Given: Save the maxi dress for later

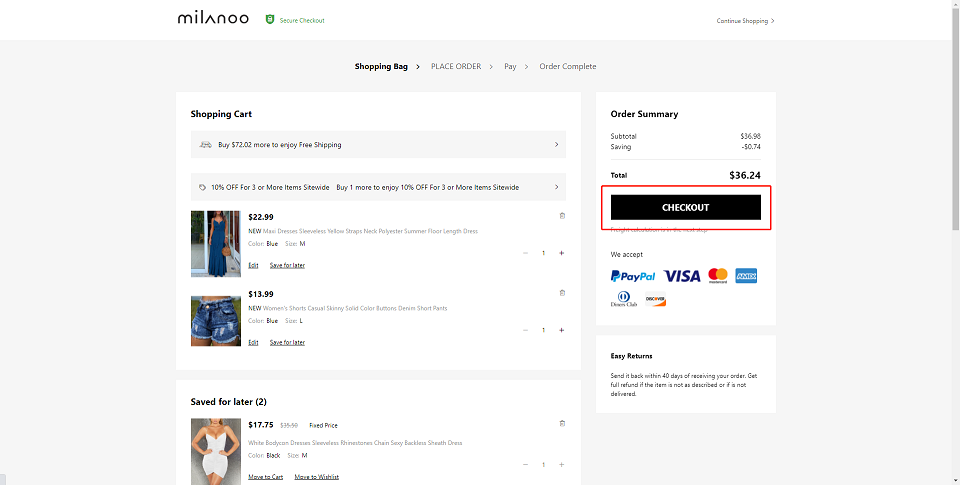Looking at the screenshot, I should [x=287, y=265].
